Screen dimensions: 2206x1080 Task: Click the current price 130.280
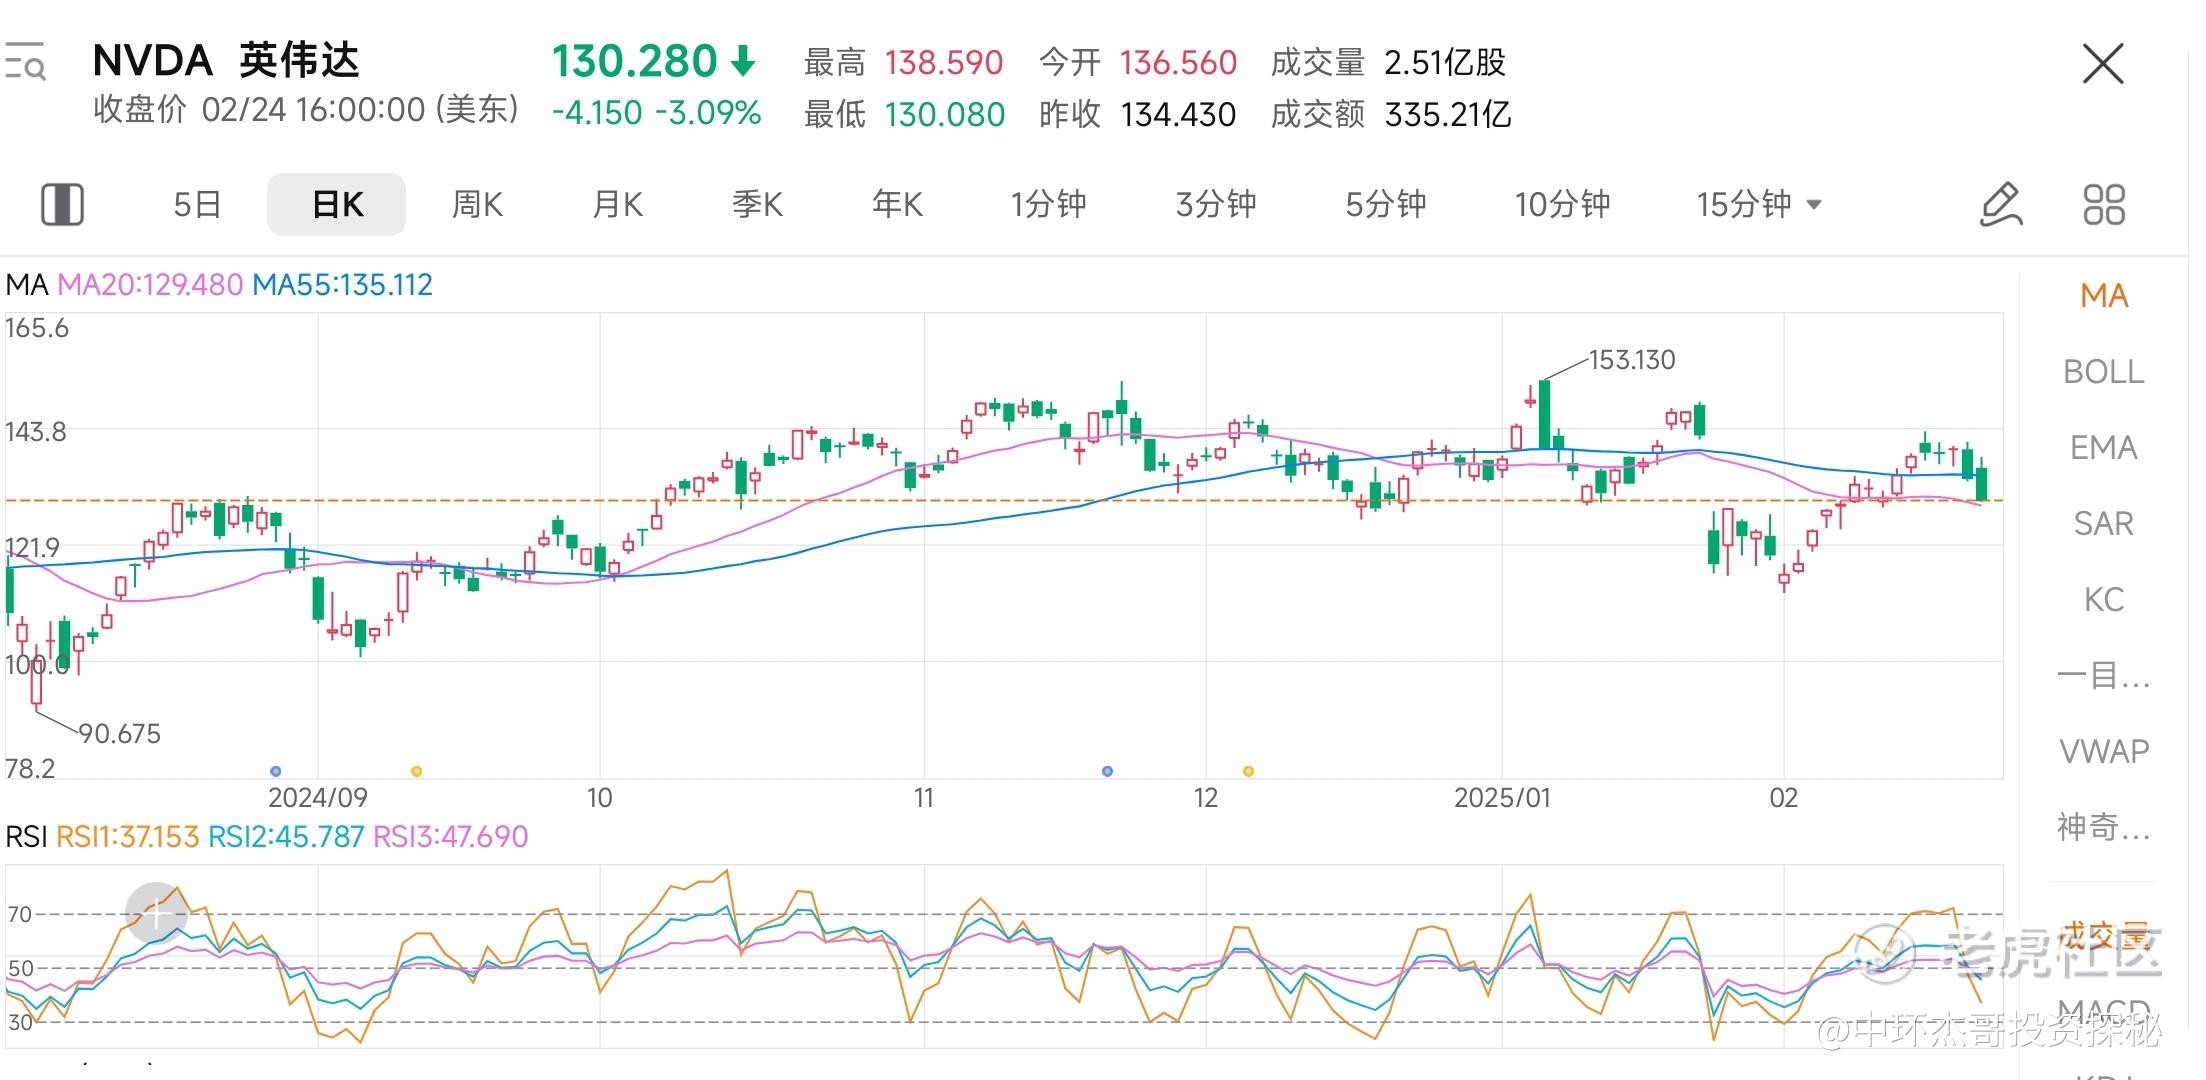pyautogui.click(x=635, y=62)
